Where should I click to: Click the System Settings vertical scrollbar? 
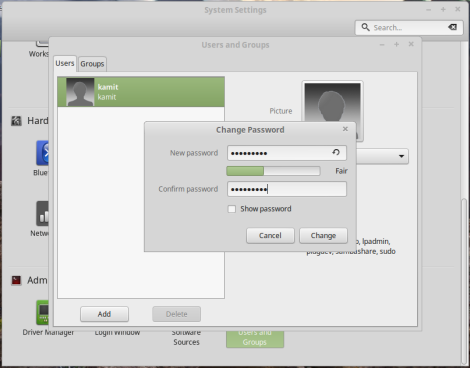[x=464, y=282]
